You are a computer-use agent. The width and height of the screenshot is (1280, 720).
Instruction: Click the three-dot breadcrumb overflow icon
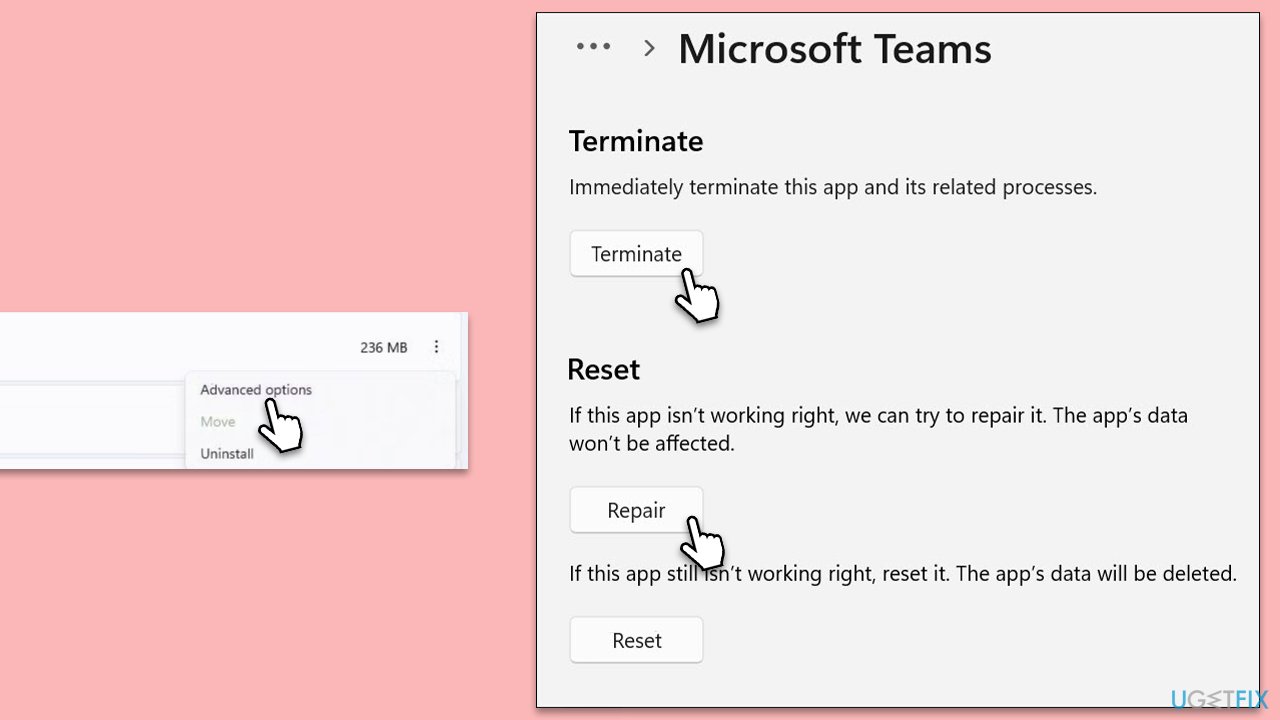[x=593, y=46]
